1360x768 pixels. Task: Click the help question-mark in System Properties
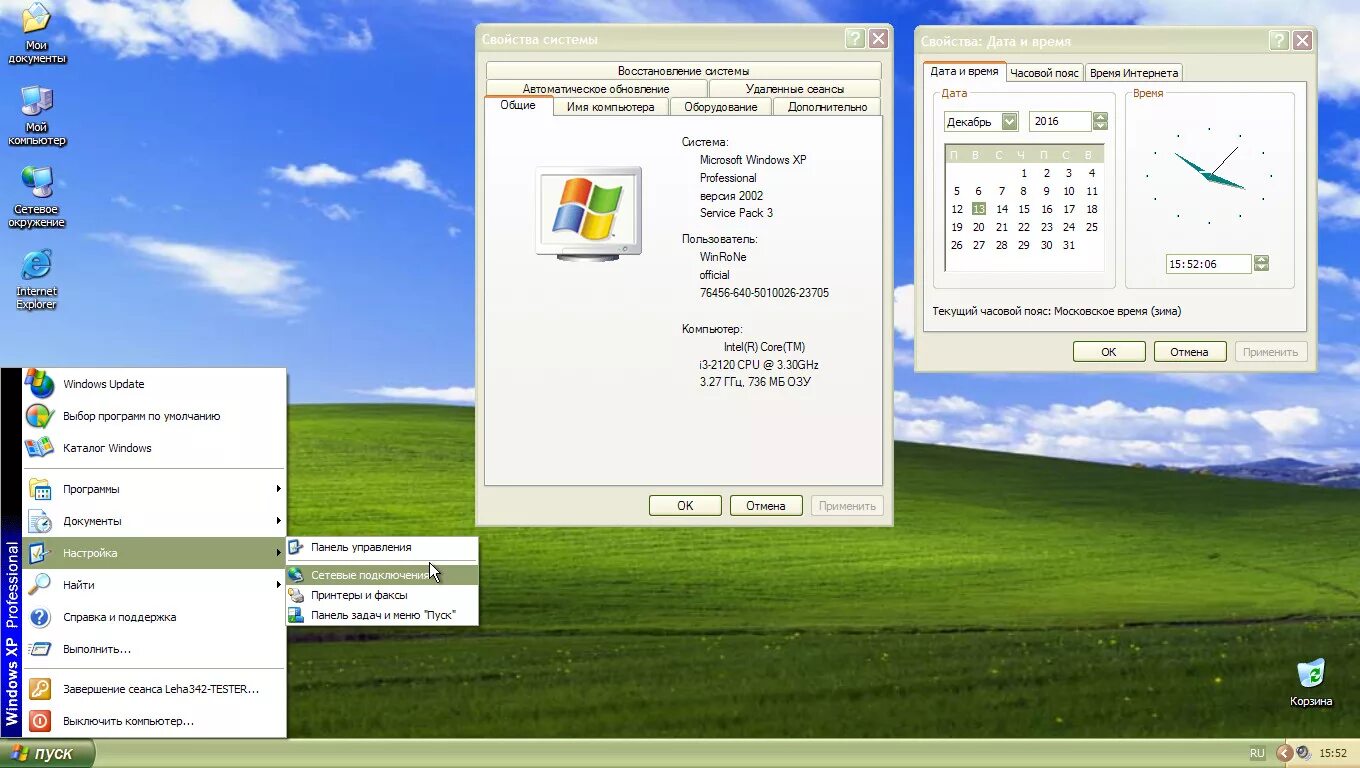tap(854, 39)
